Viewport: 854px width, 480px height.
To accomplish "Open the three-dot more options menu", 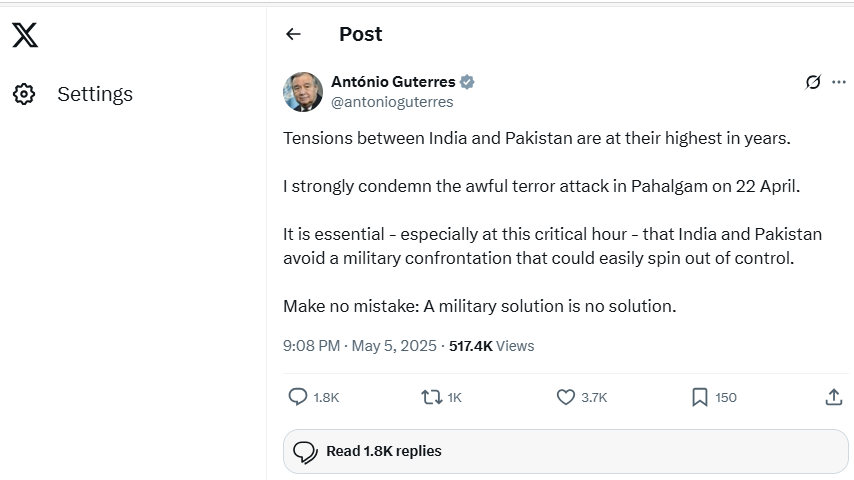I will click(x=839, y=82).
